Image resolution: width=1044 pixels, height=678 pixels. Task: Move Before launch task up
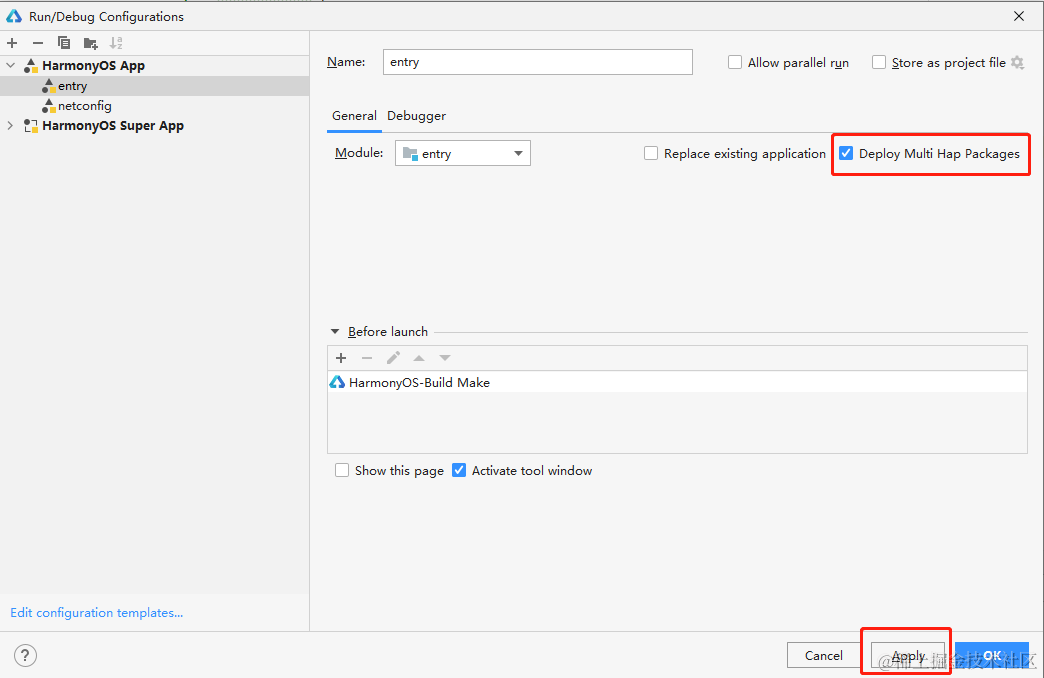419,358
